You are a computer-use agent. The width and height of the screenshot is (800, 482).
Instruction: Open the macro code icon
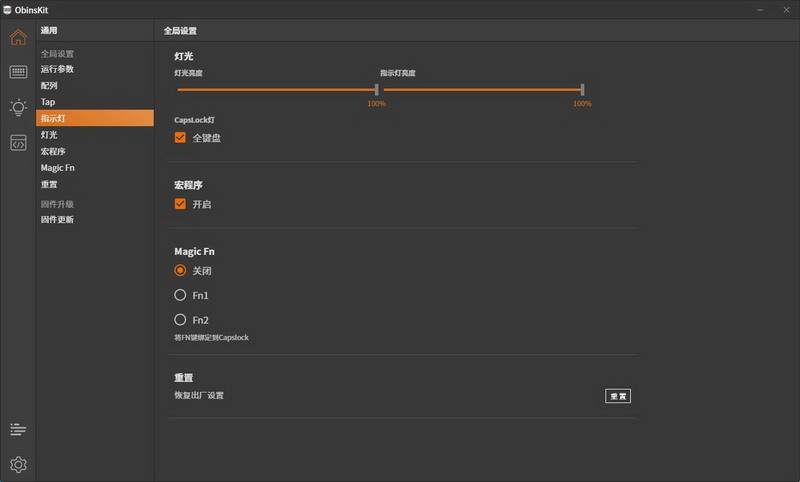tap(18, 143)
